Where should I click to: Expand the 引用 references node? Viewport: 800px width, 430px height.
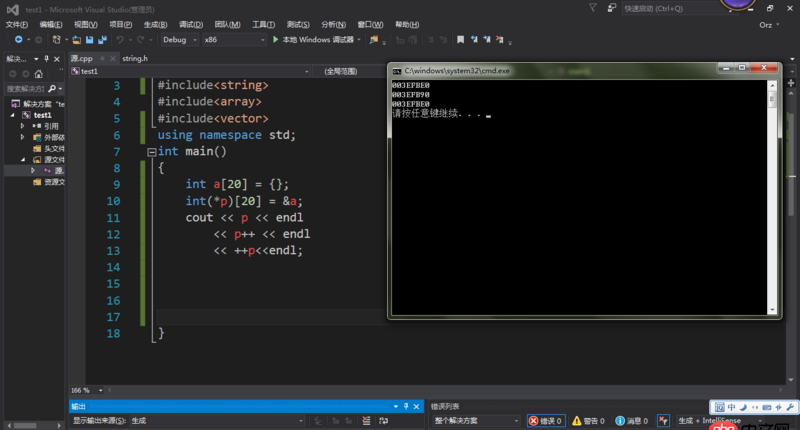tap(22, 126)
